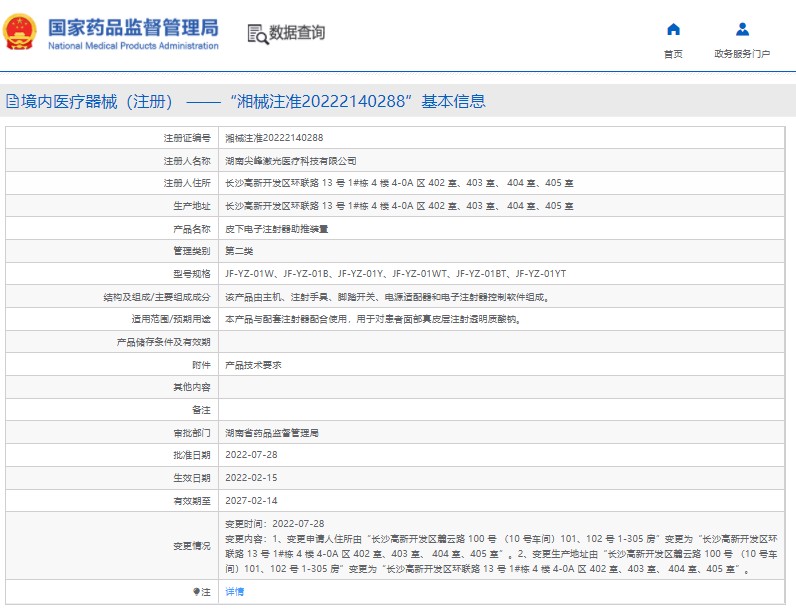Click the 其他内容 label
This screenshot has height=613, width=796.
(x=191, y=387)
